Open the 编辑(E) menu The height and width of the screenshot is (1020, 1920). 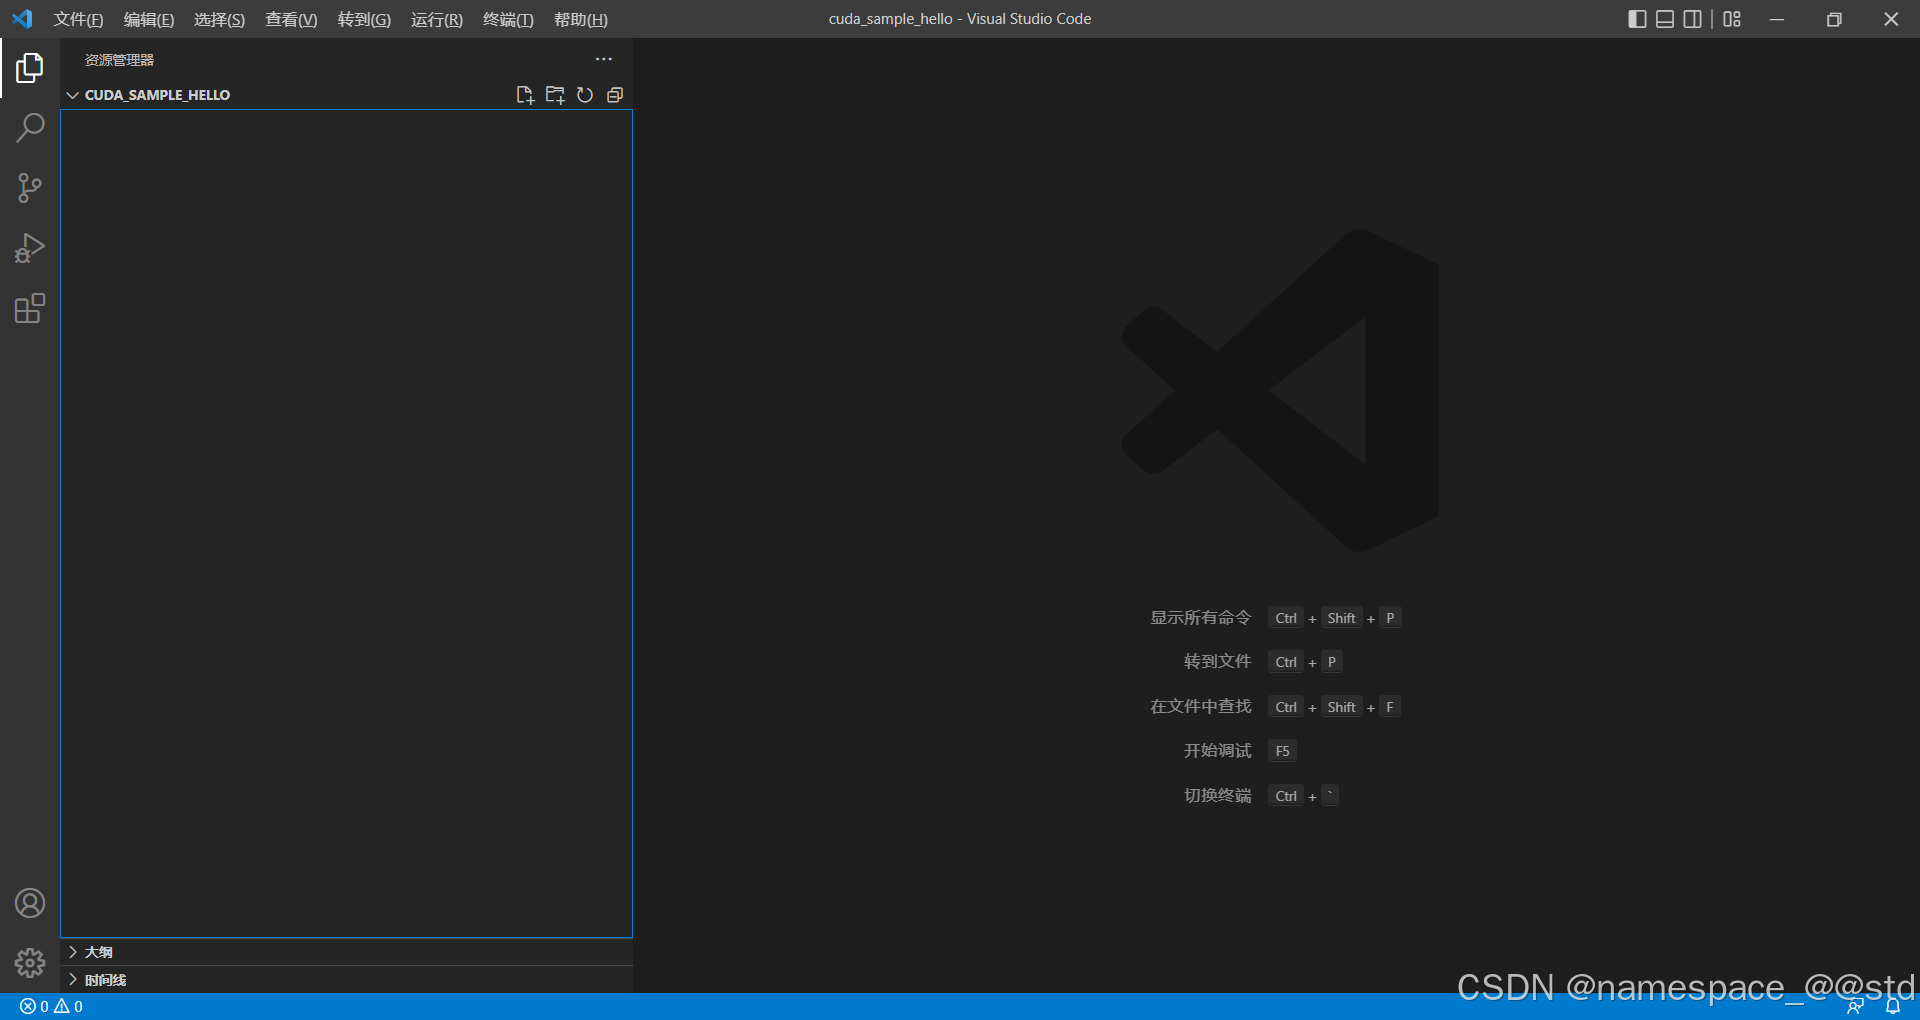(149, 19)
